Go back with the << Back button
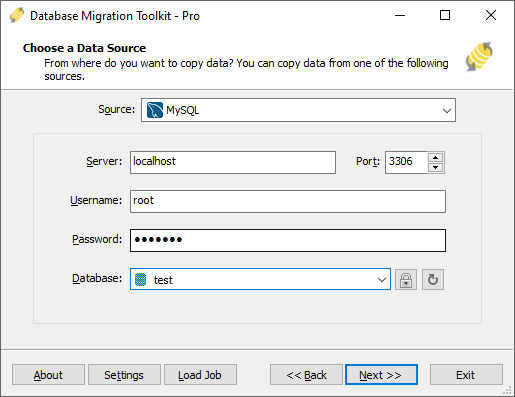 coord(306,375)
